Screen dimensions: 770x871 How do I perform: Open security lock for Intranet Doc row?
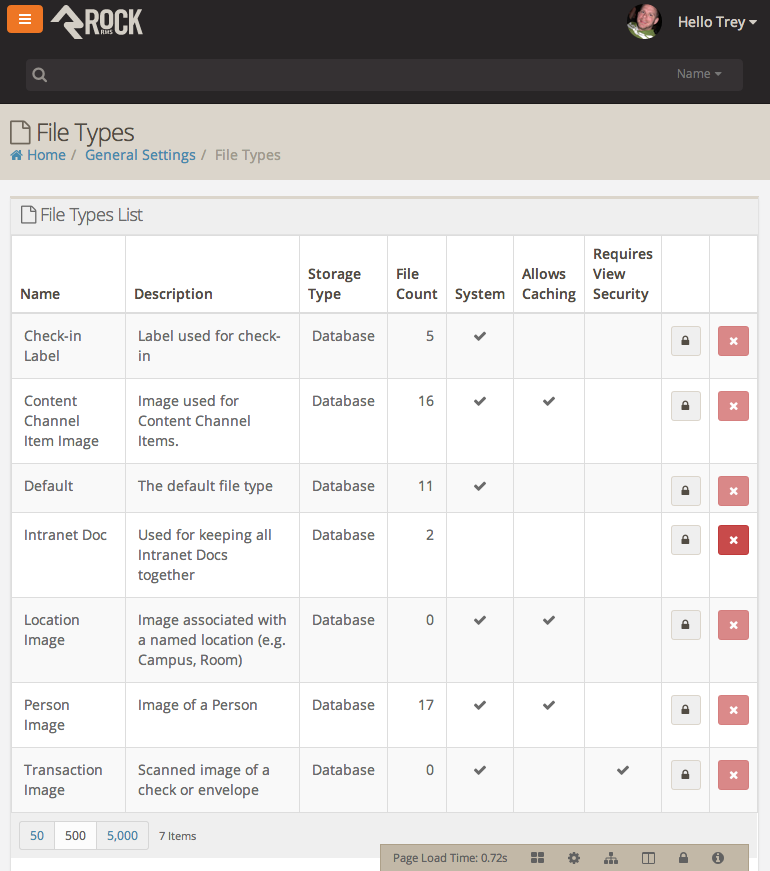685,540
